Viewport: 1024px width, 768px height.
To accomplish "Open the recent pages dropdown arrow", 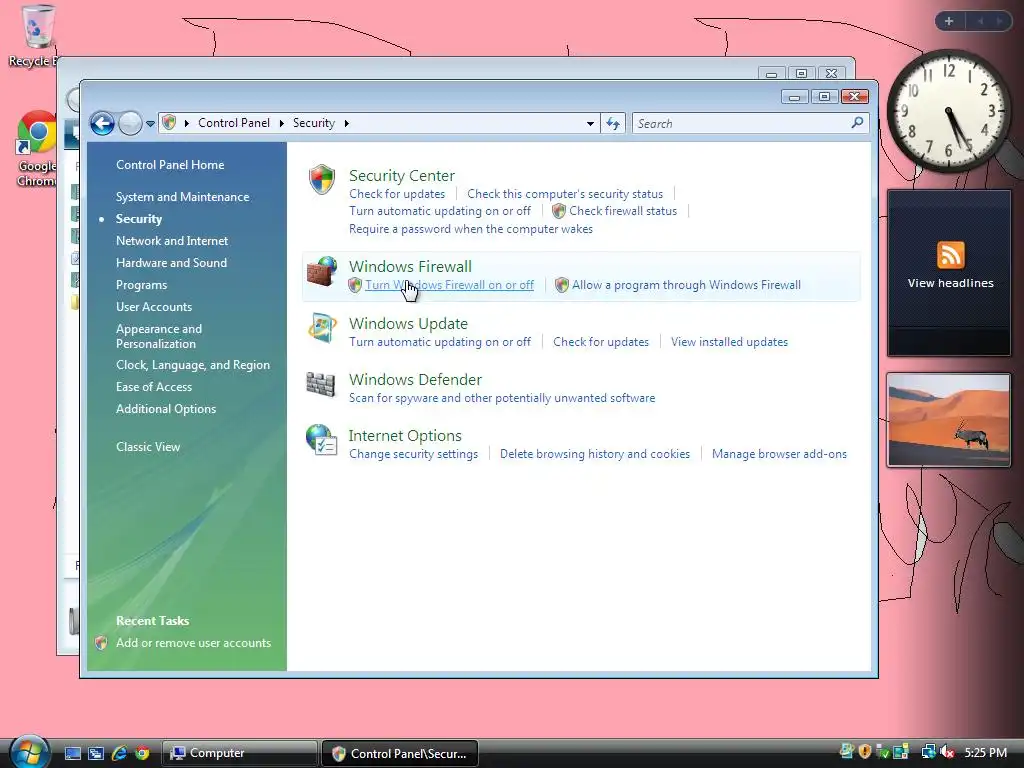I will (150, 123).
